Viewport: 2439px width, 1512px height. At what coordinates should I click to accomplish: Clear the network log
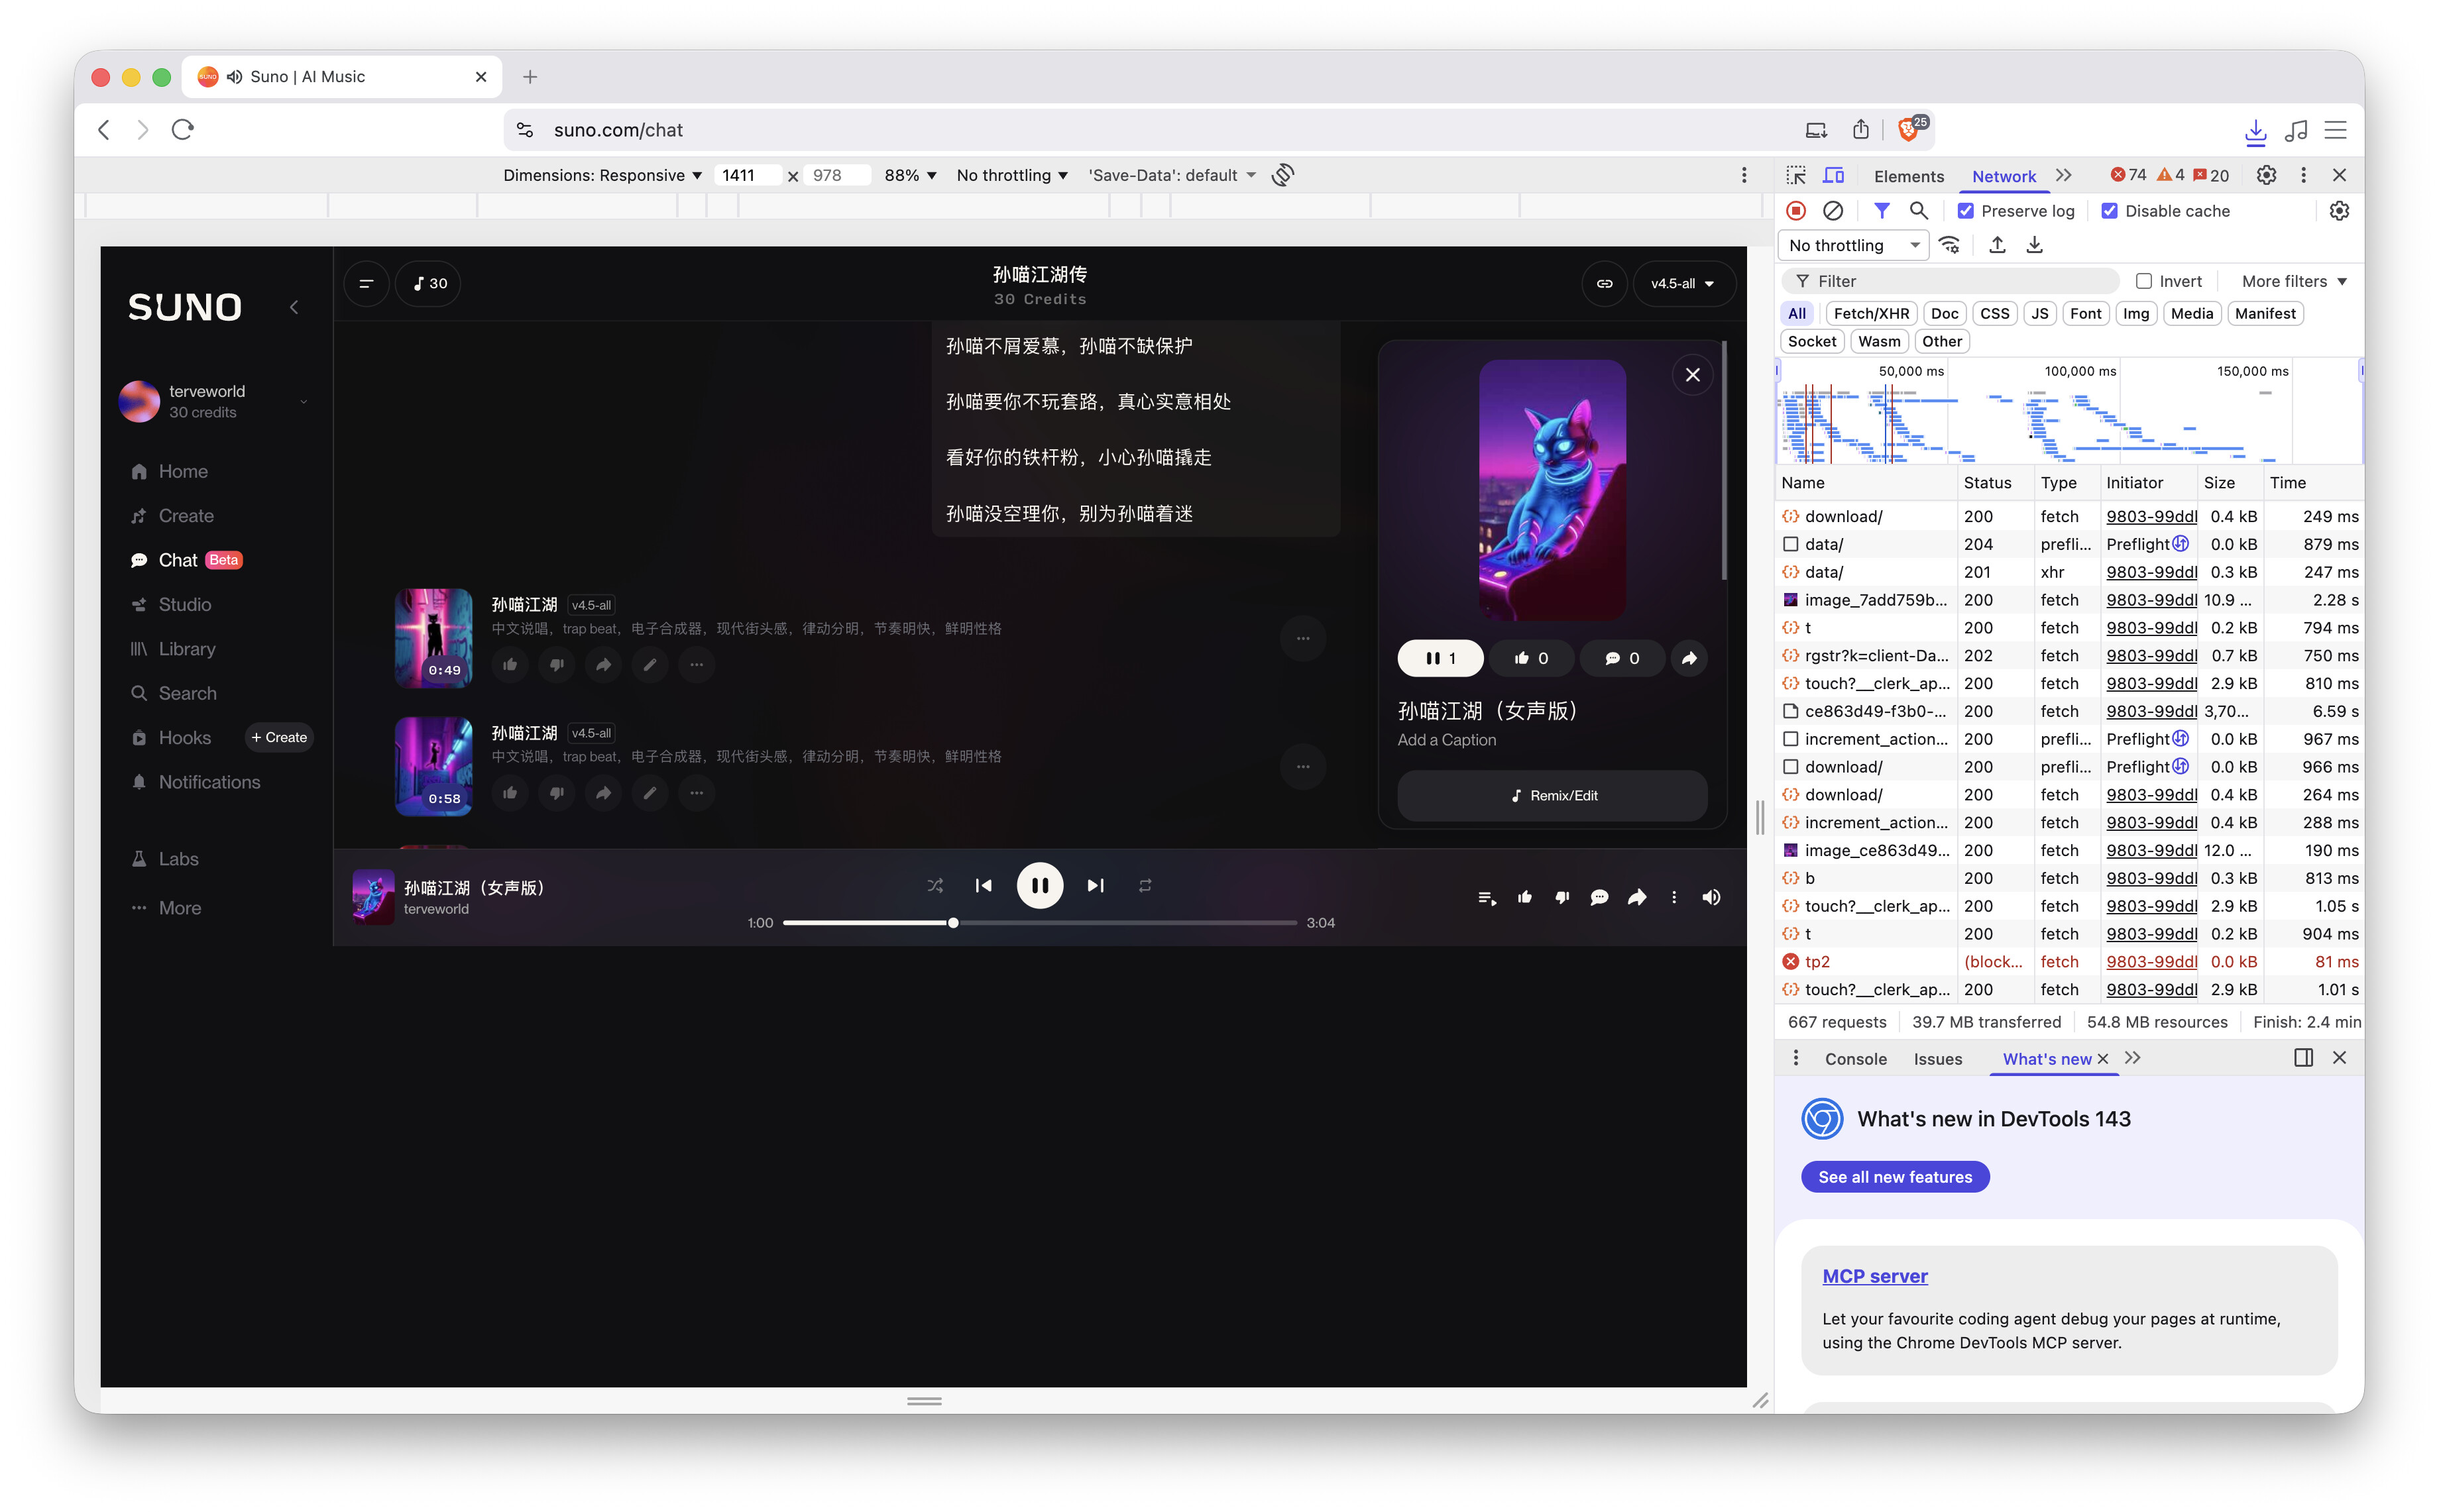1832,211
